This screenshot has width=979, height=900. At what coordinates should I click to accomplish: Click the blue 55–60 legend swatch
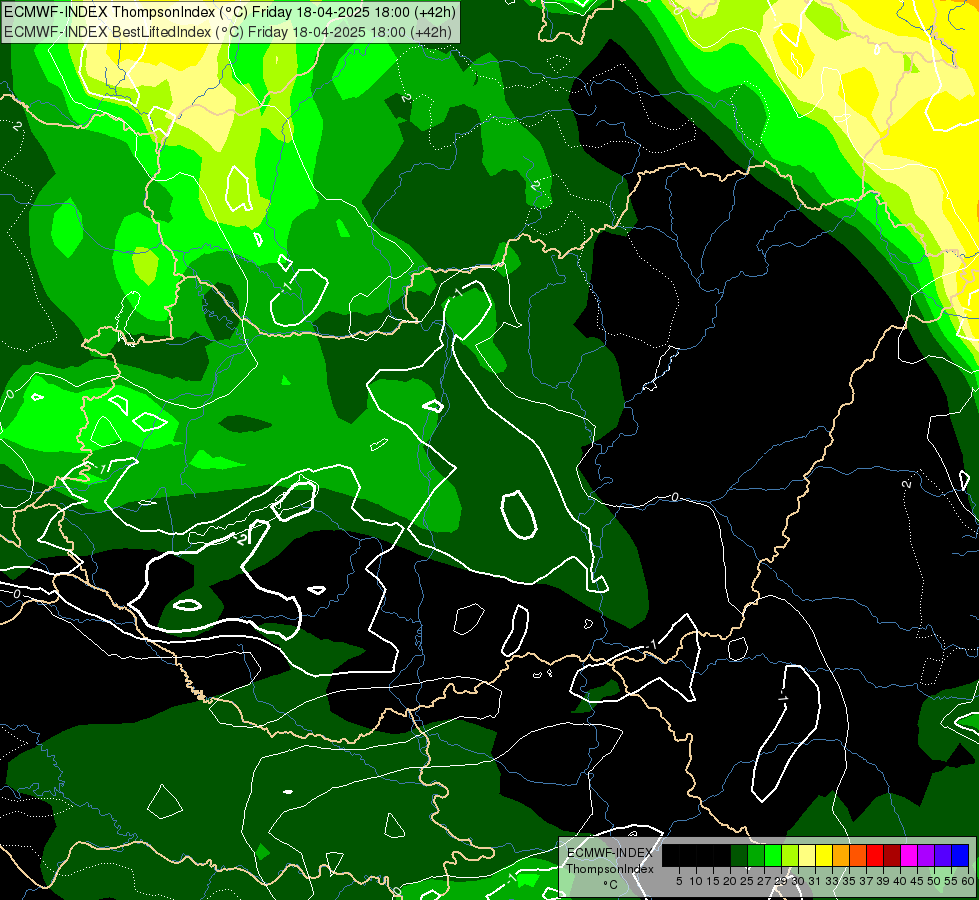tap(960, 856)
